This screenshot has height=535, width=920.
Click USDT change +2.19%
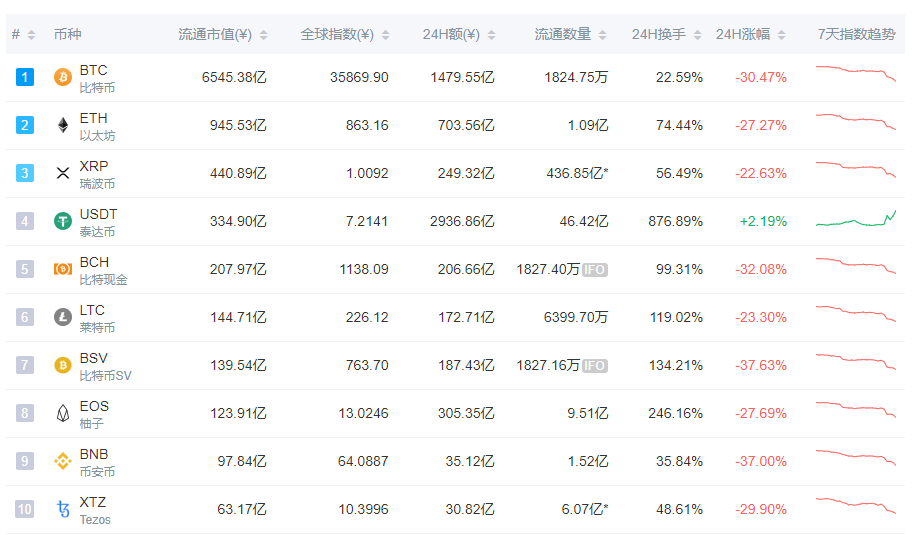(x=763, y=222)
